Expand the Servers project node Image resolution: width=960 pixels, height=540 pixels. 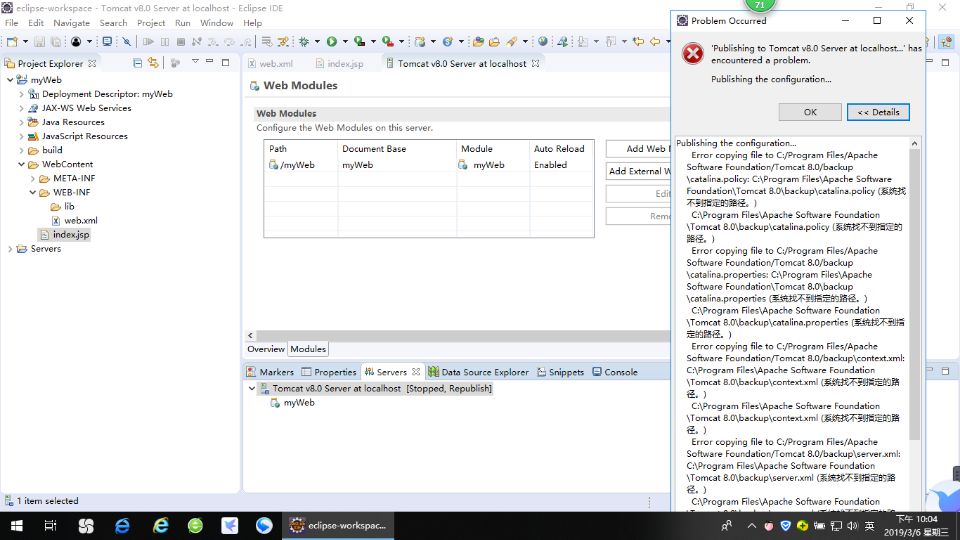click(x=10, y=249)
